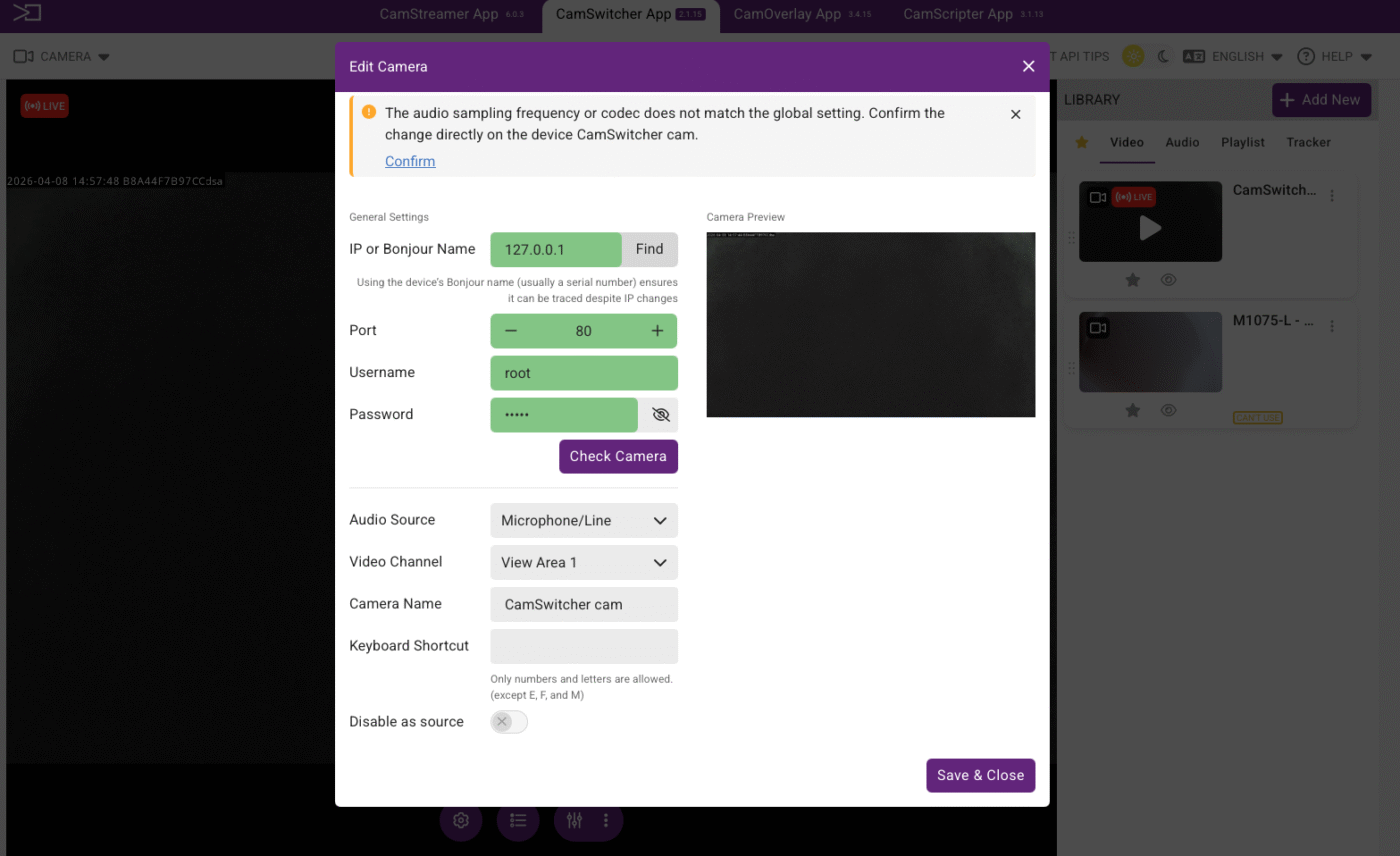Show password using the eye icon
This screenshot has height=856, width=1400.
coord(659,415)
